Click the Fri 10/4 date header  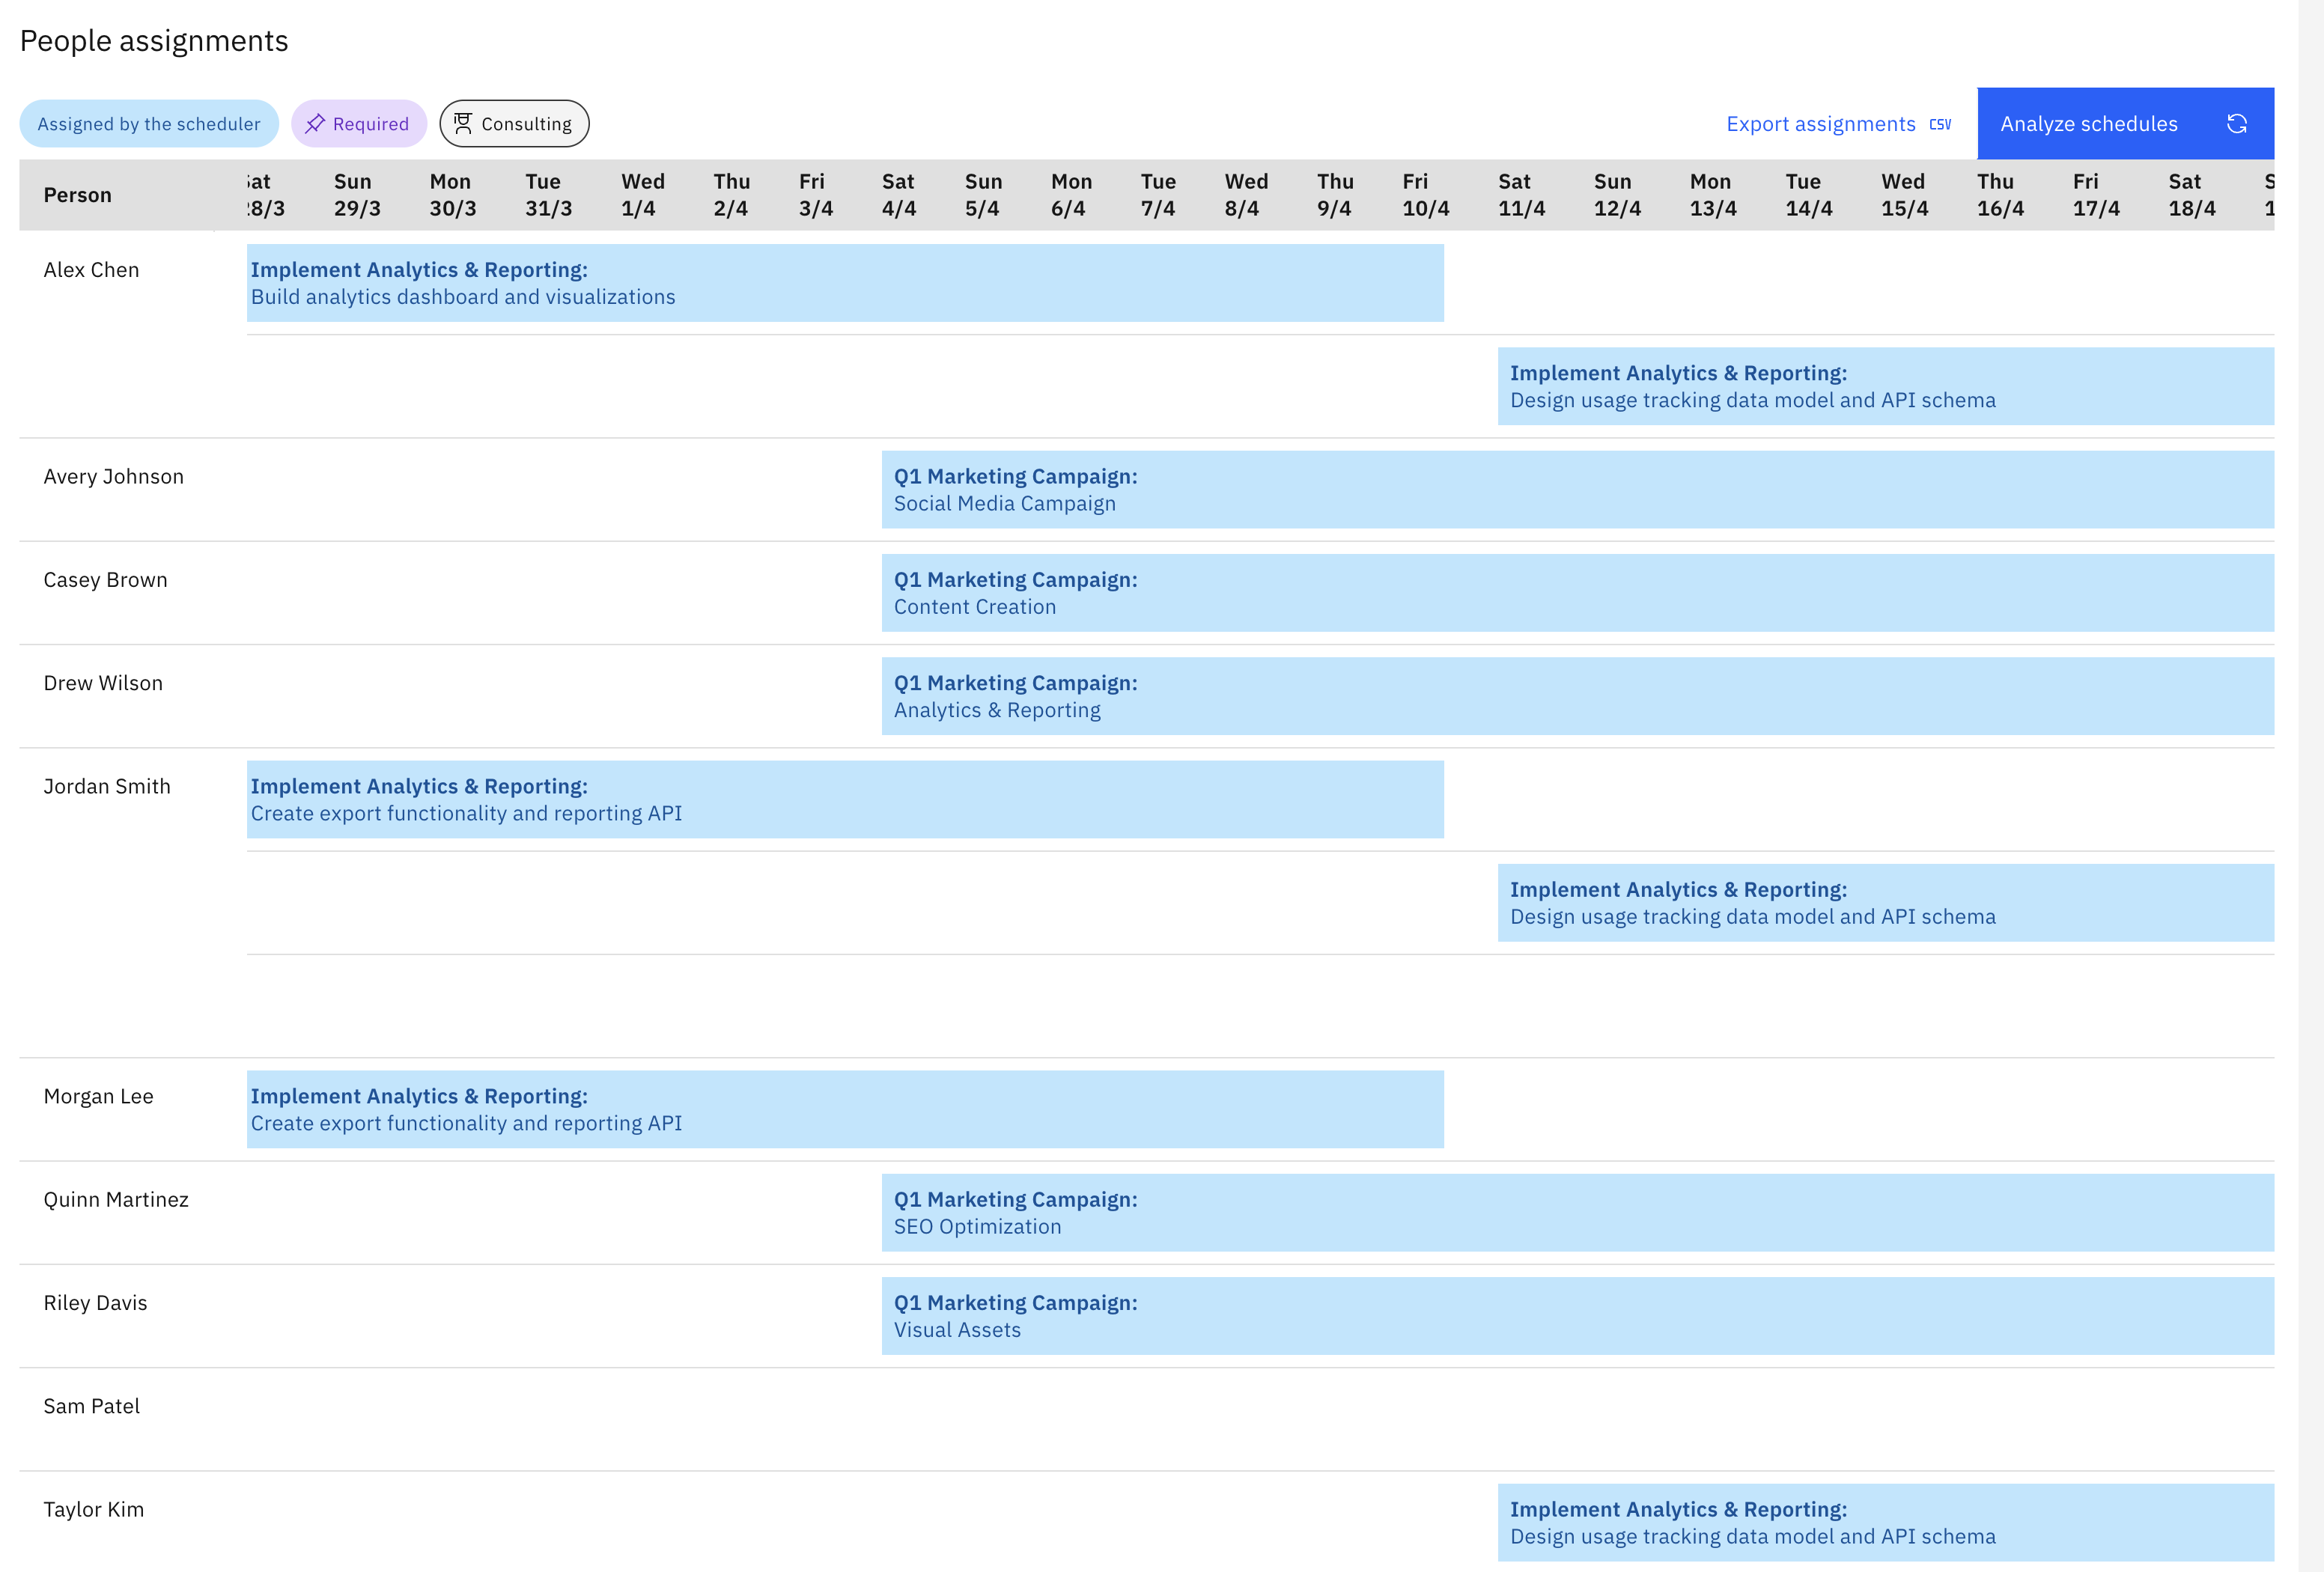tap(1425, 195)
